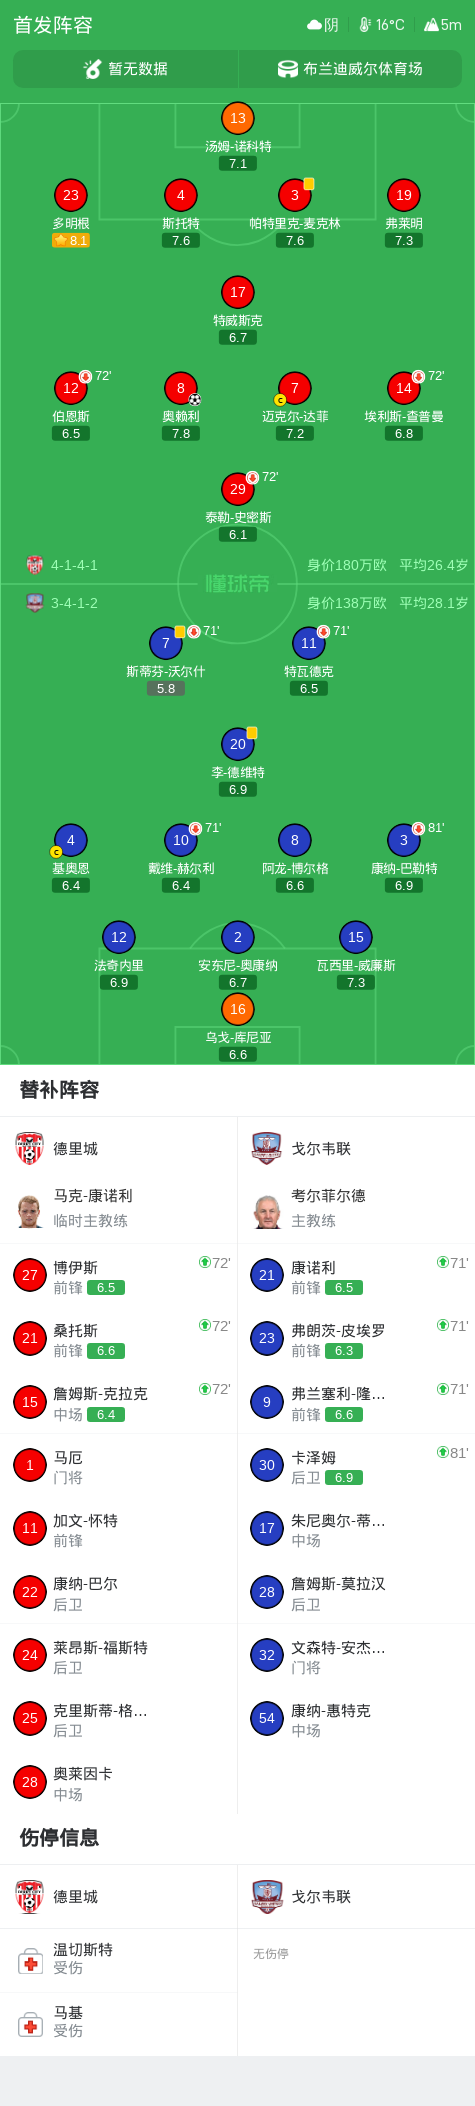The width and height of the screenshot is (475, 2106).
Task: Open injured player 温切斯特 medical icon
Action: [x=30, y=1961]
